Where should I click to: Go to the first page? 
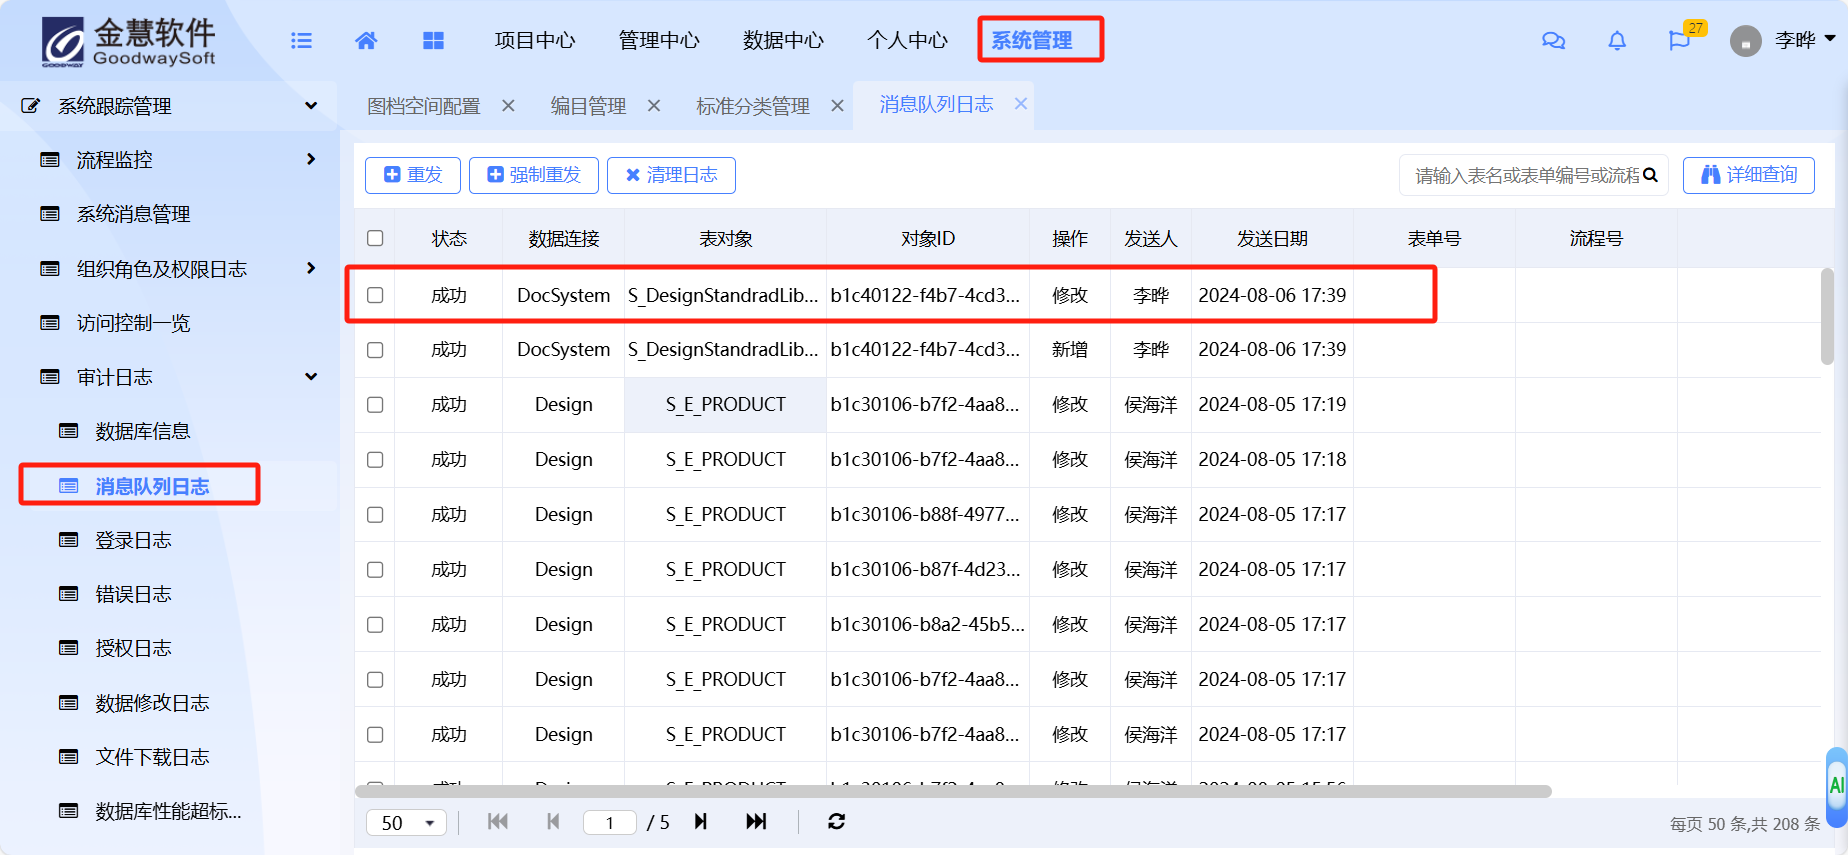[x=498, y=821]
